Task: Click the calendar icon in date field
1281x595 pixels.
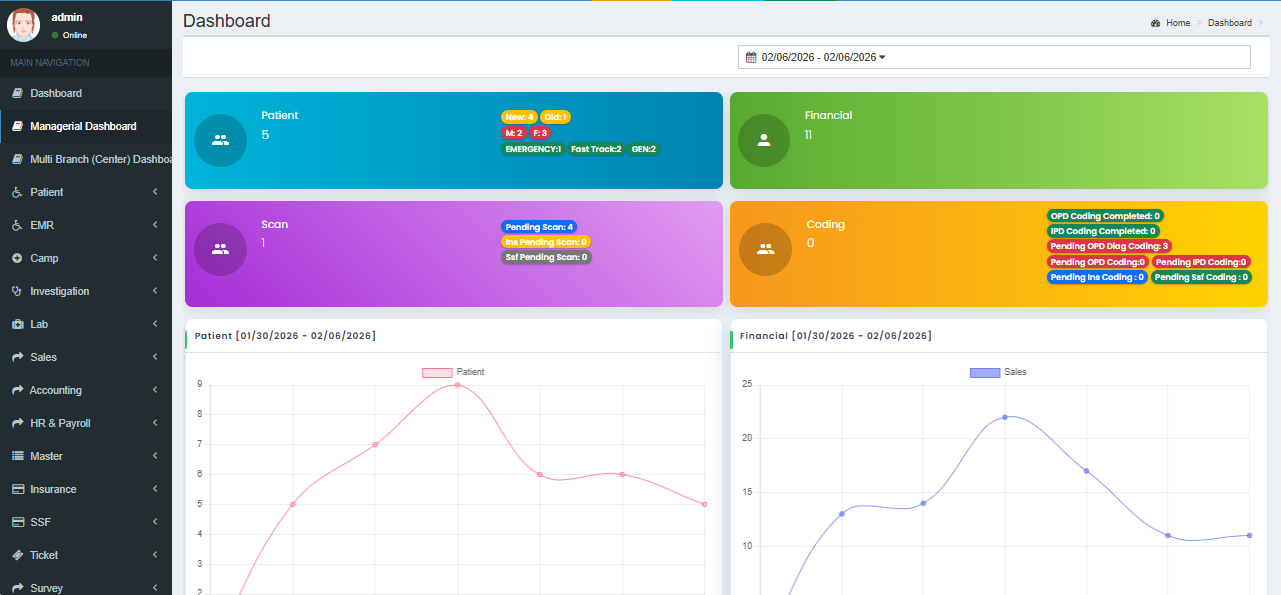Action: tap(751, 58)
